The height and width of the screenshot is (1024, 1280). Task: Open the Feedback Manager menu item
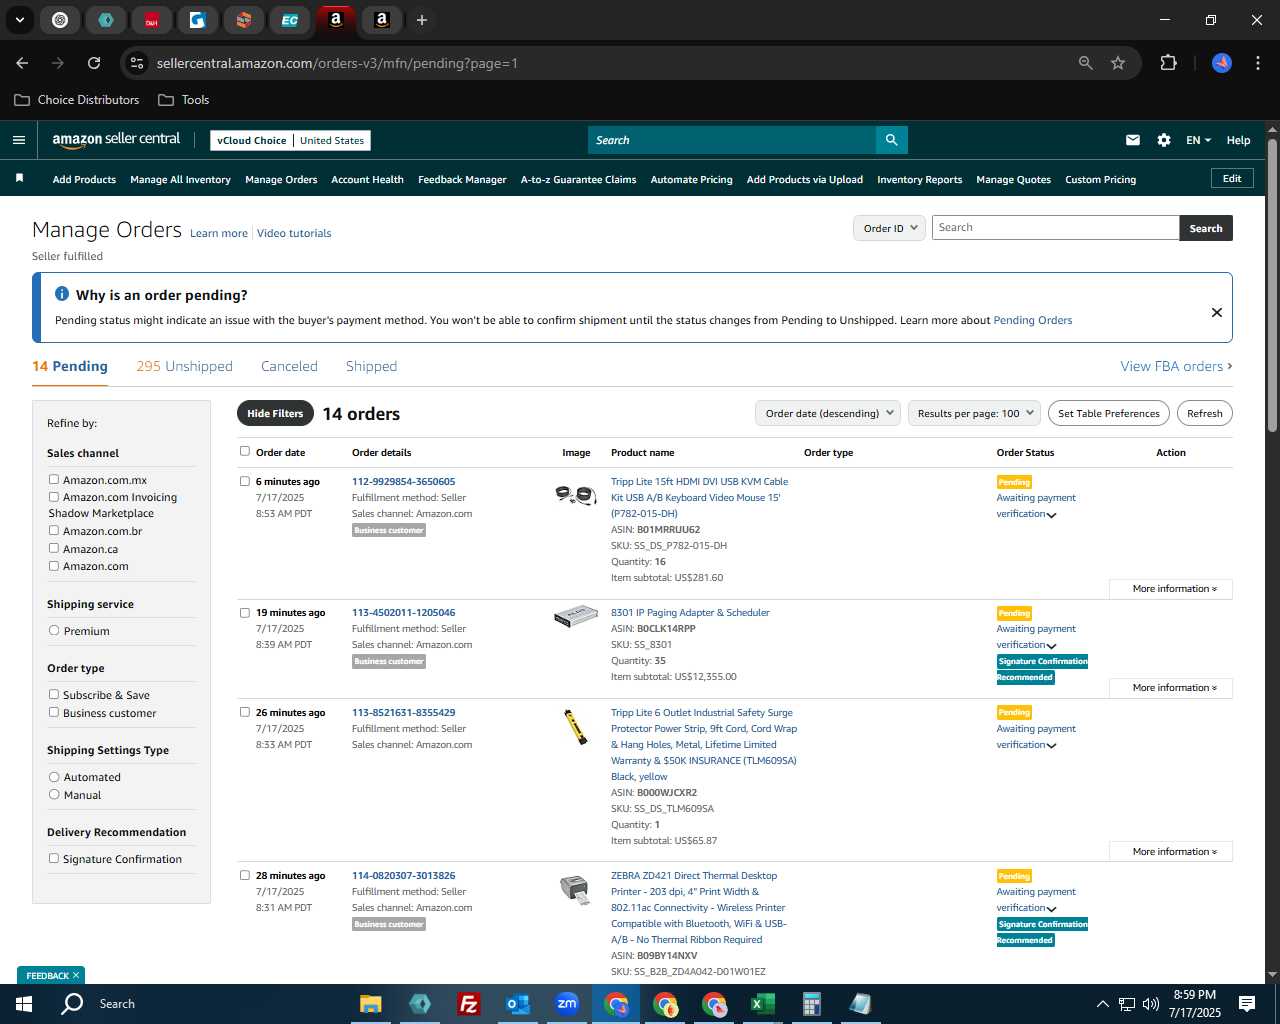pyautogui.click(x=462, y=179)
